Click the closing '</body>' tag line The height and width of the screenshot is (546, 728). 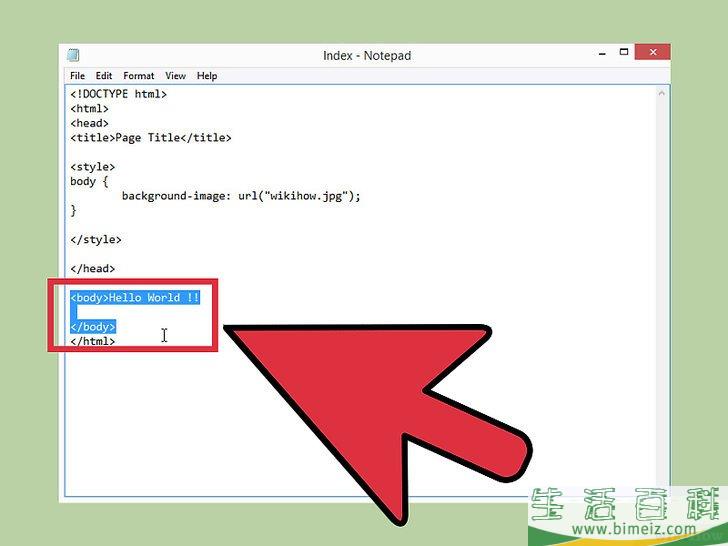pos(92,327)
